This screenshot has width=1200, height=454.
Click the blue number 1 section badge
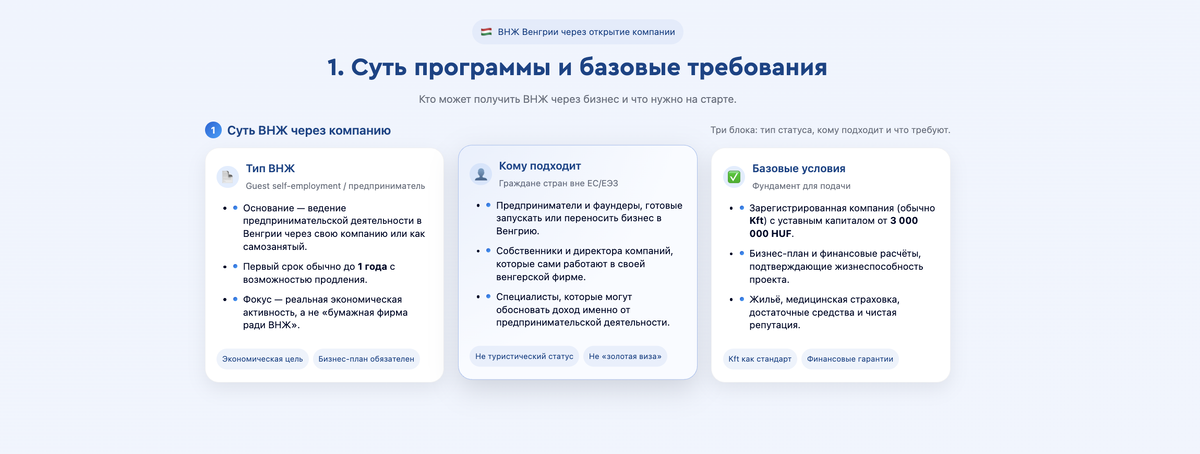click(213, 130)
